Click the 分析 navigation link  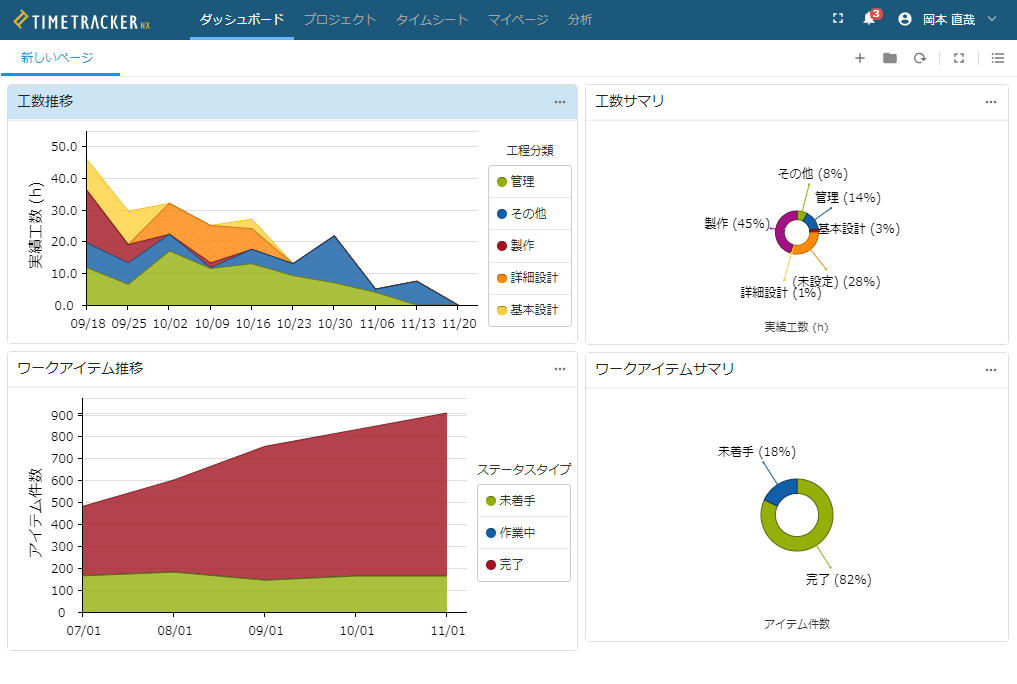(x=579, y=20)
